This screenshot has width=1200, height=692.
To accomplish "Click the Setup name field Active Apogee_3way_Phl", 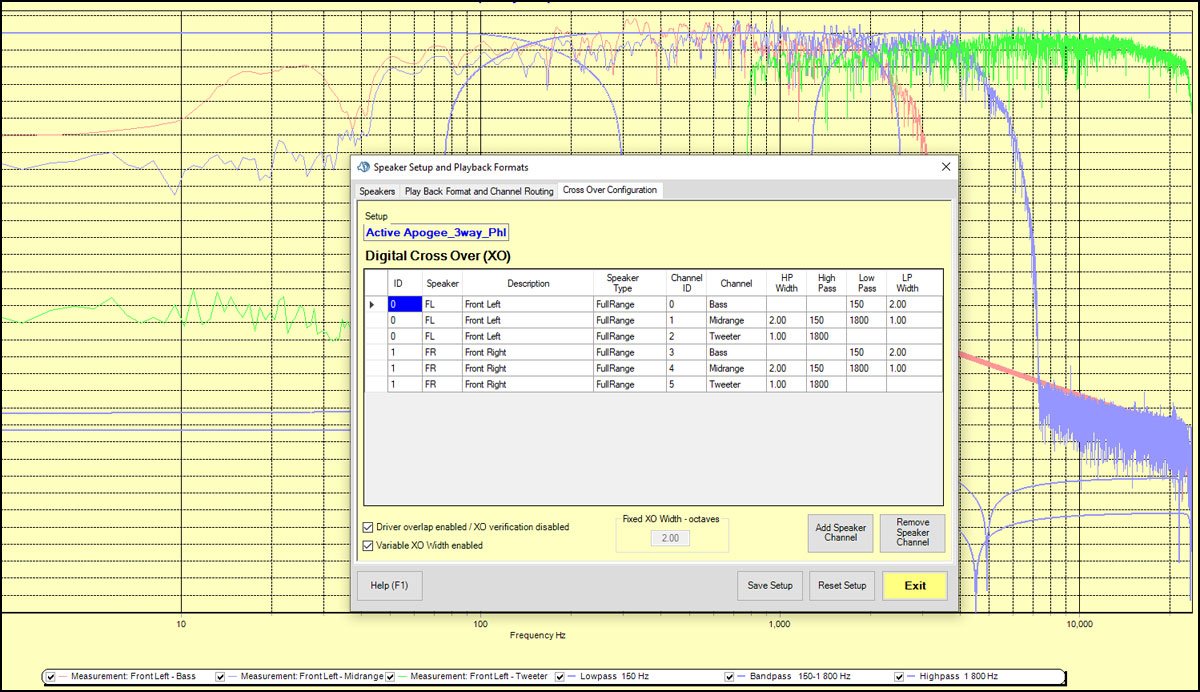I will [x=437, y=232].
